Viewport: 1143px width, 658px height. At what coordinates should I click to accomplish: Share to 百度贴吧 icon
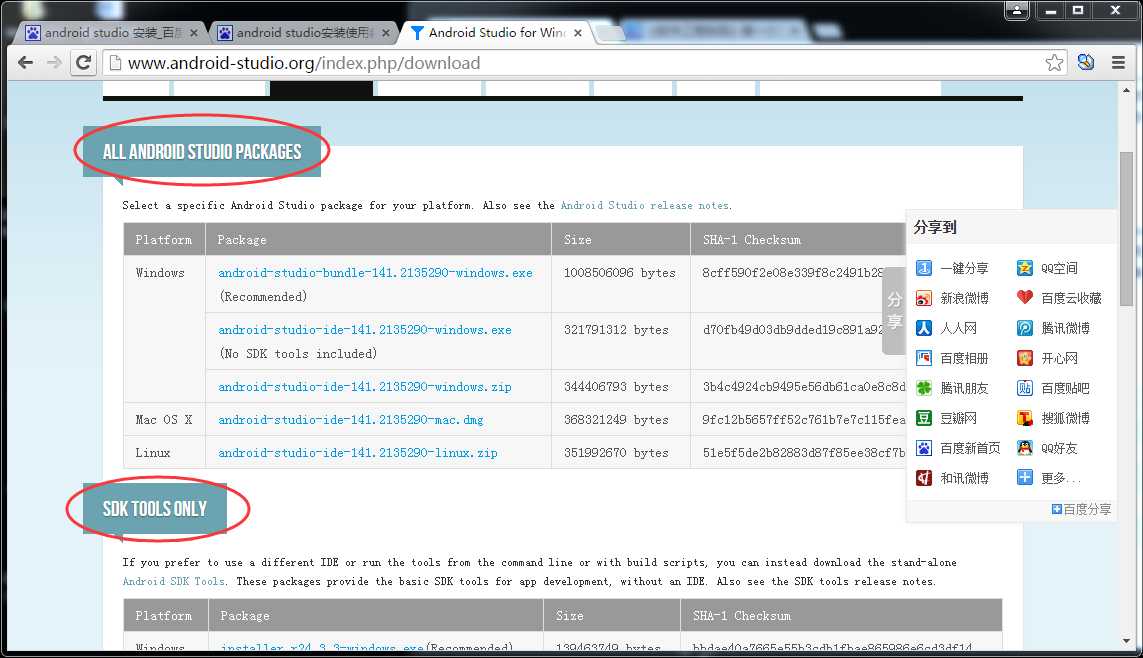point(1025,388)
